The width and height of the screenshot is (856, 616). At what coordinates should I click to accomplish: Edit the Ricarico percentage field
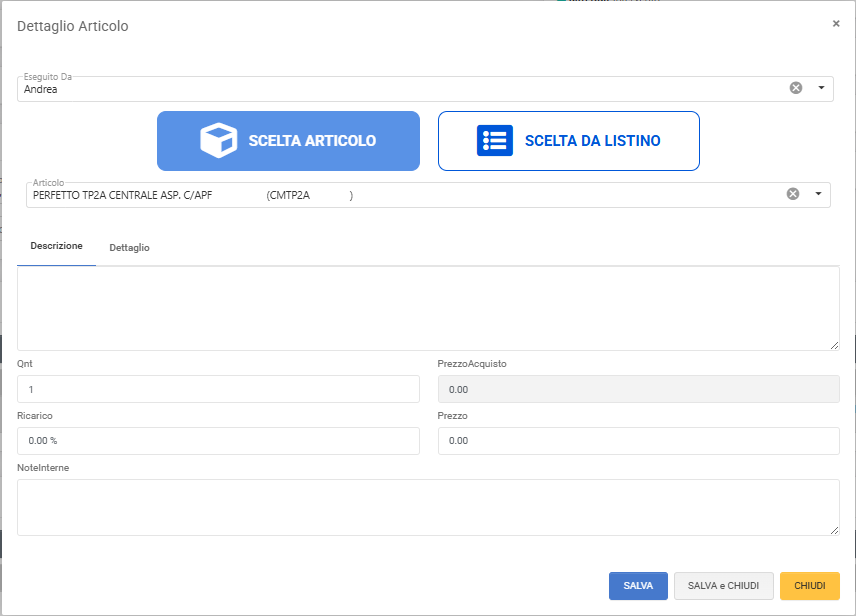coord(218,441)
